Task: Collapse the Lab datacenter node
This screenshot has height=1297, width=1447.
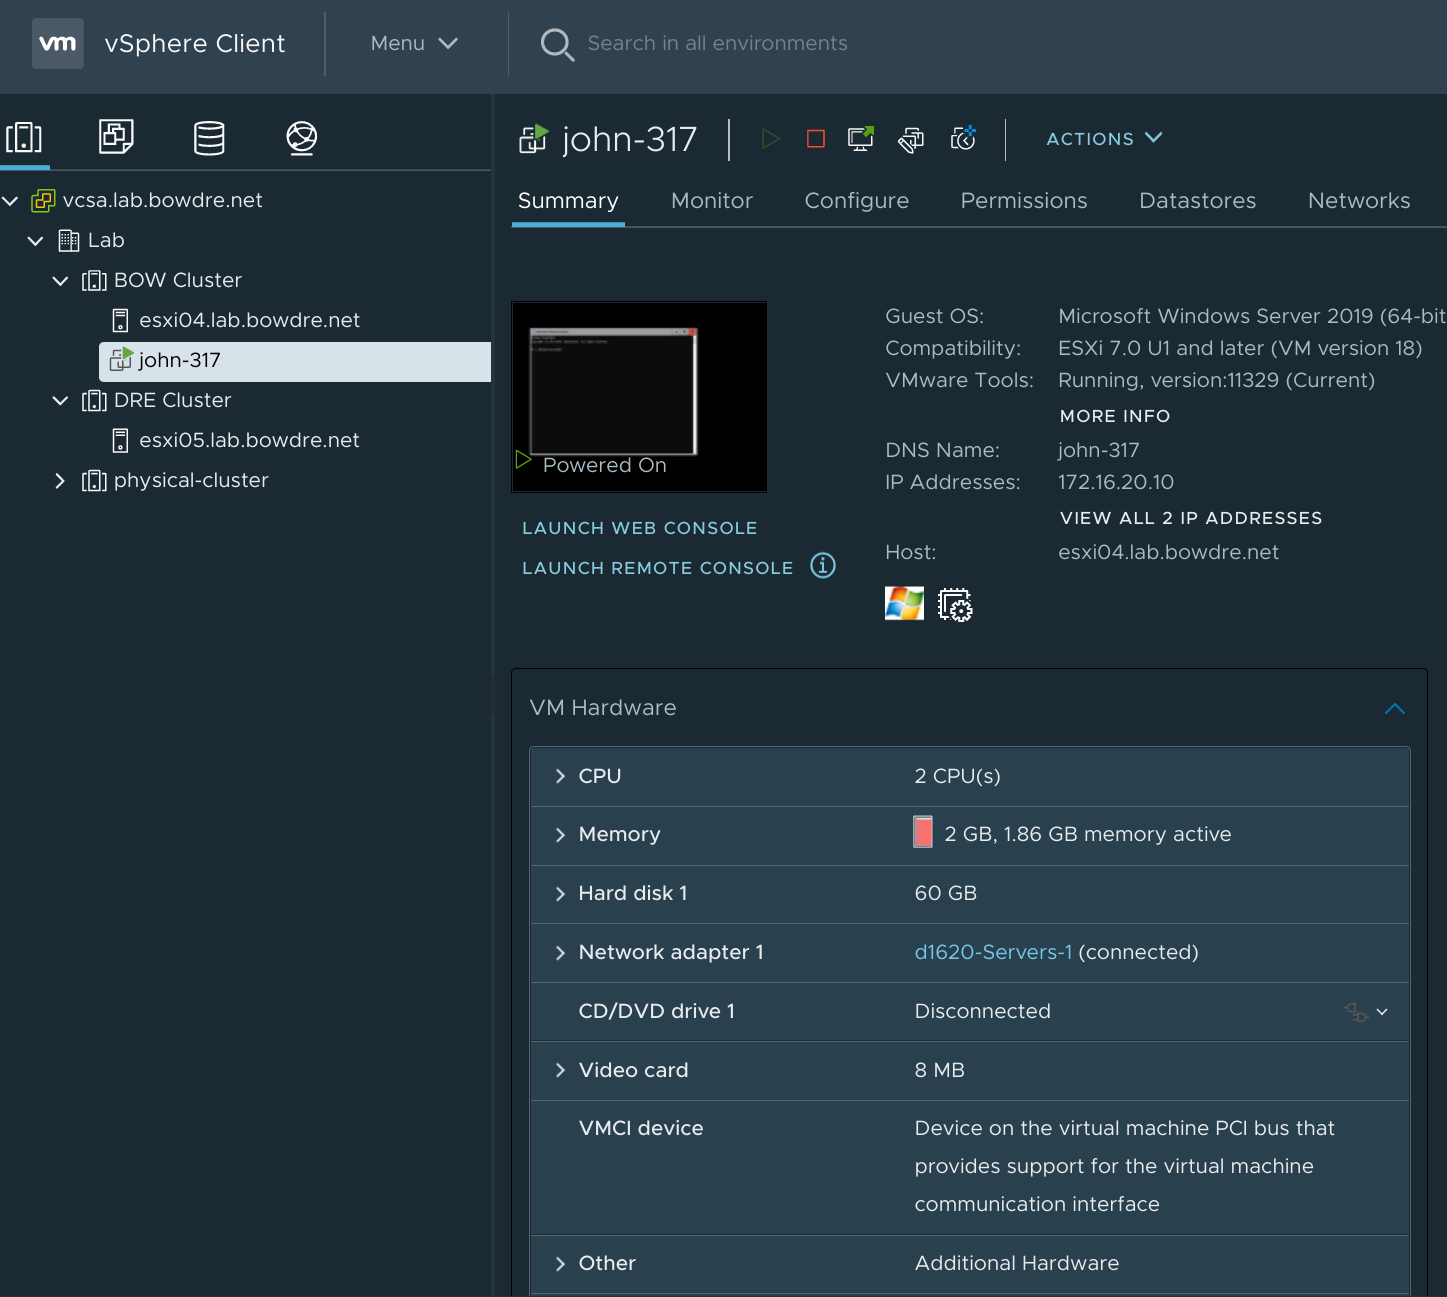Action: (36, 241)
